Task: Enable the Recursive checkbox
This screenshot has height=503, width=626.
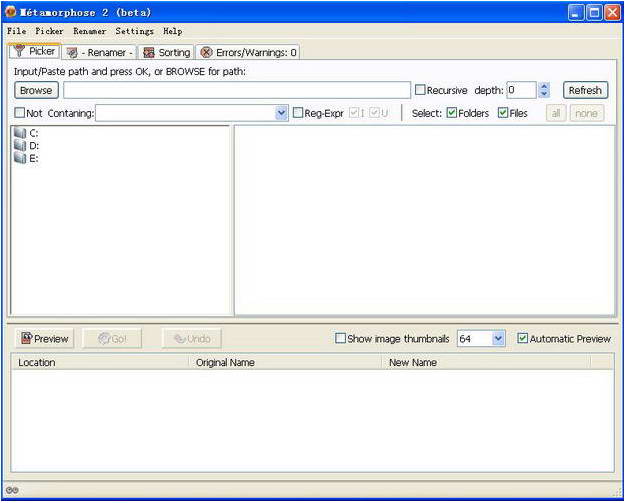Action: pyautogui.click(x=420, y=90)
